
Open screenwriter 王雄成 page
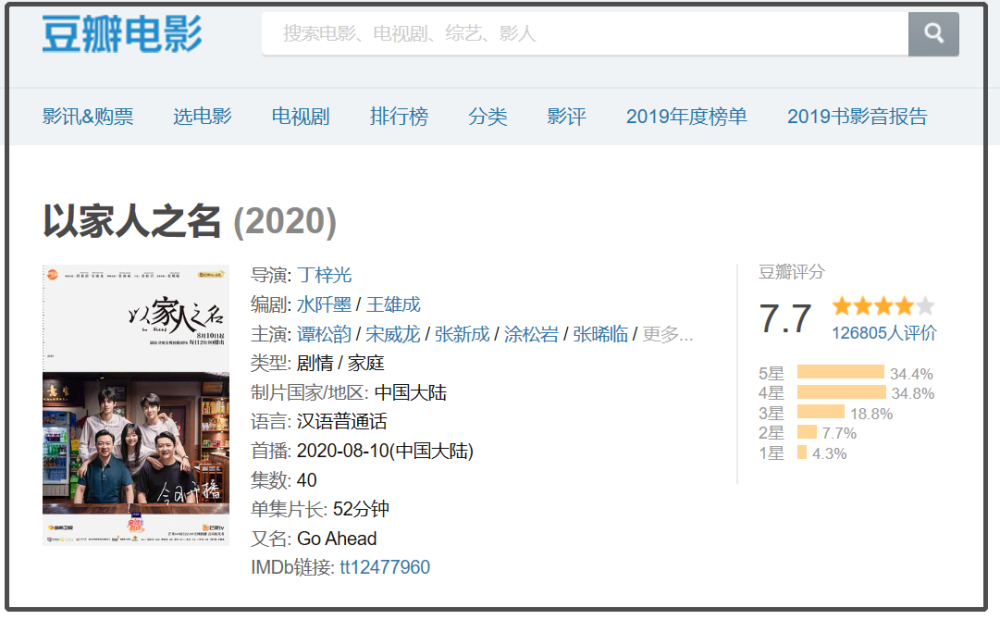coord(393,305)
